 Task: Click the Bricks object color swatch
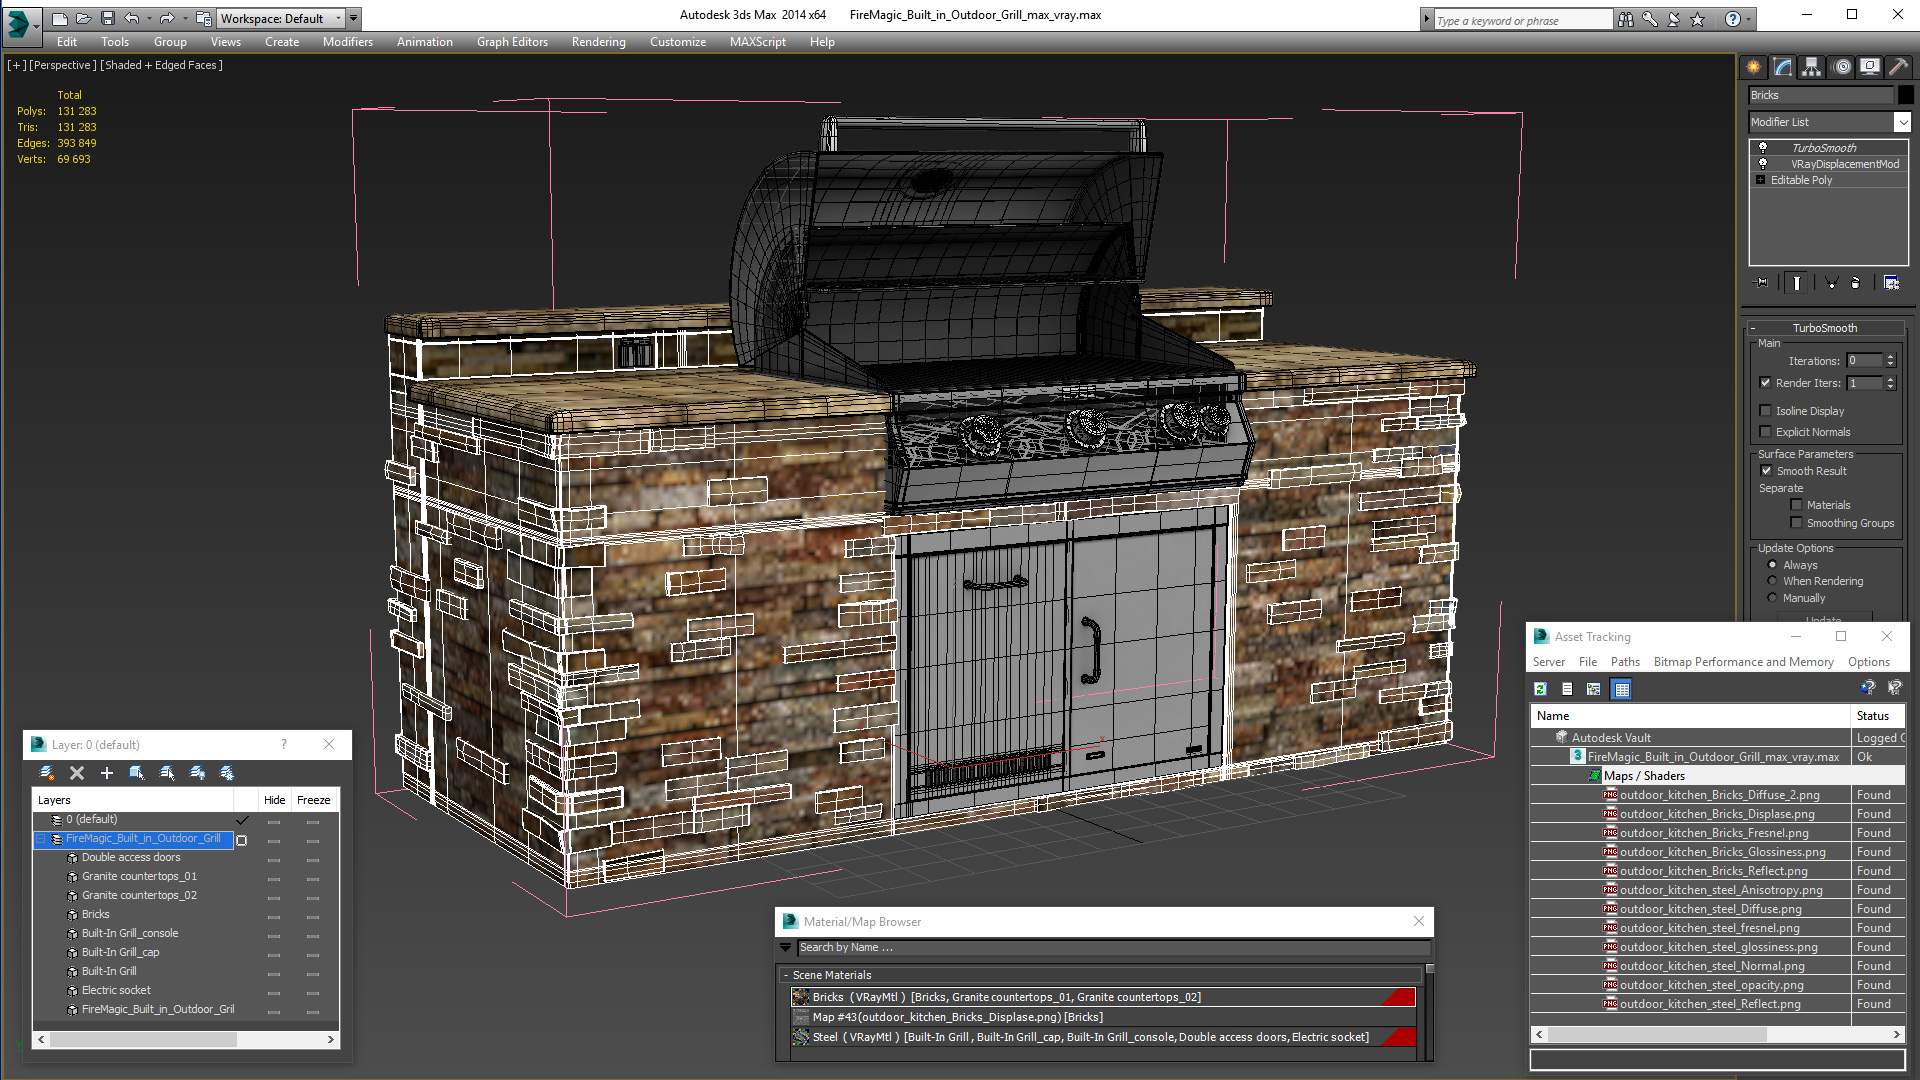(1906, 95)
